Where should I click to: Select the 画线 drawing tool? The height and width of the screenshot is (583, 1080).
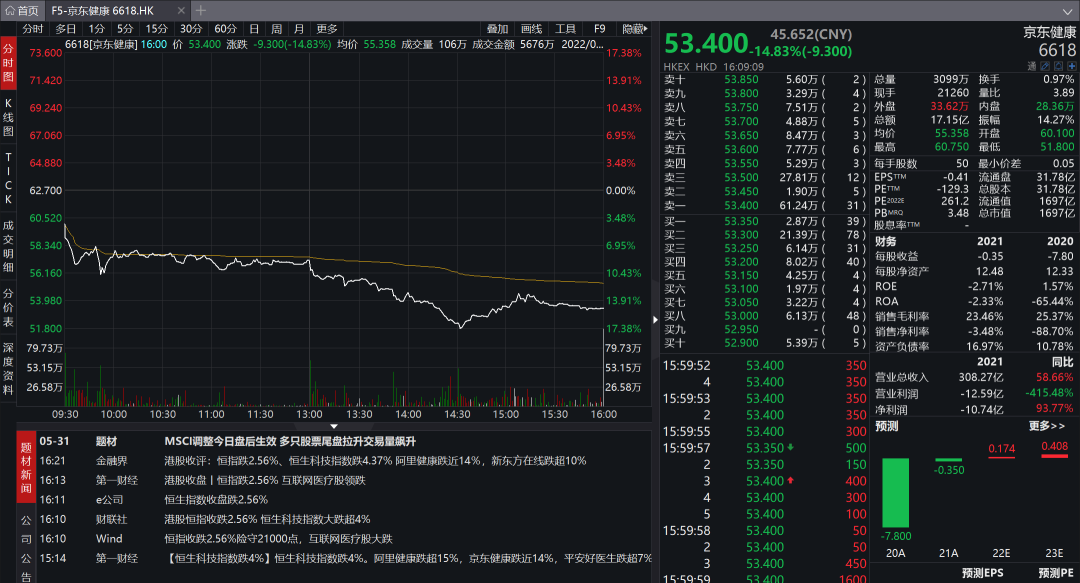[531, 29]
